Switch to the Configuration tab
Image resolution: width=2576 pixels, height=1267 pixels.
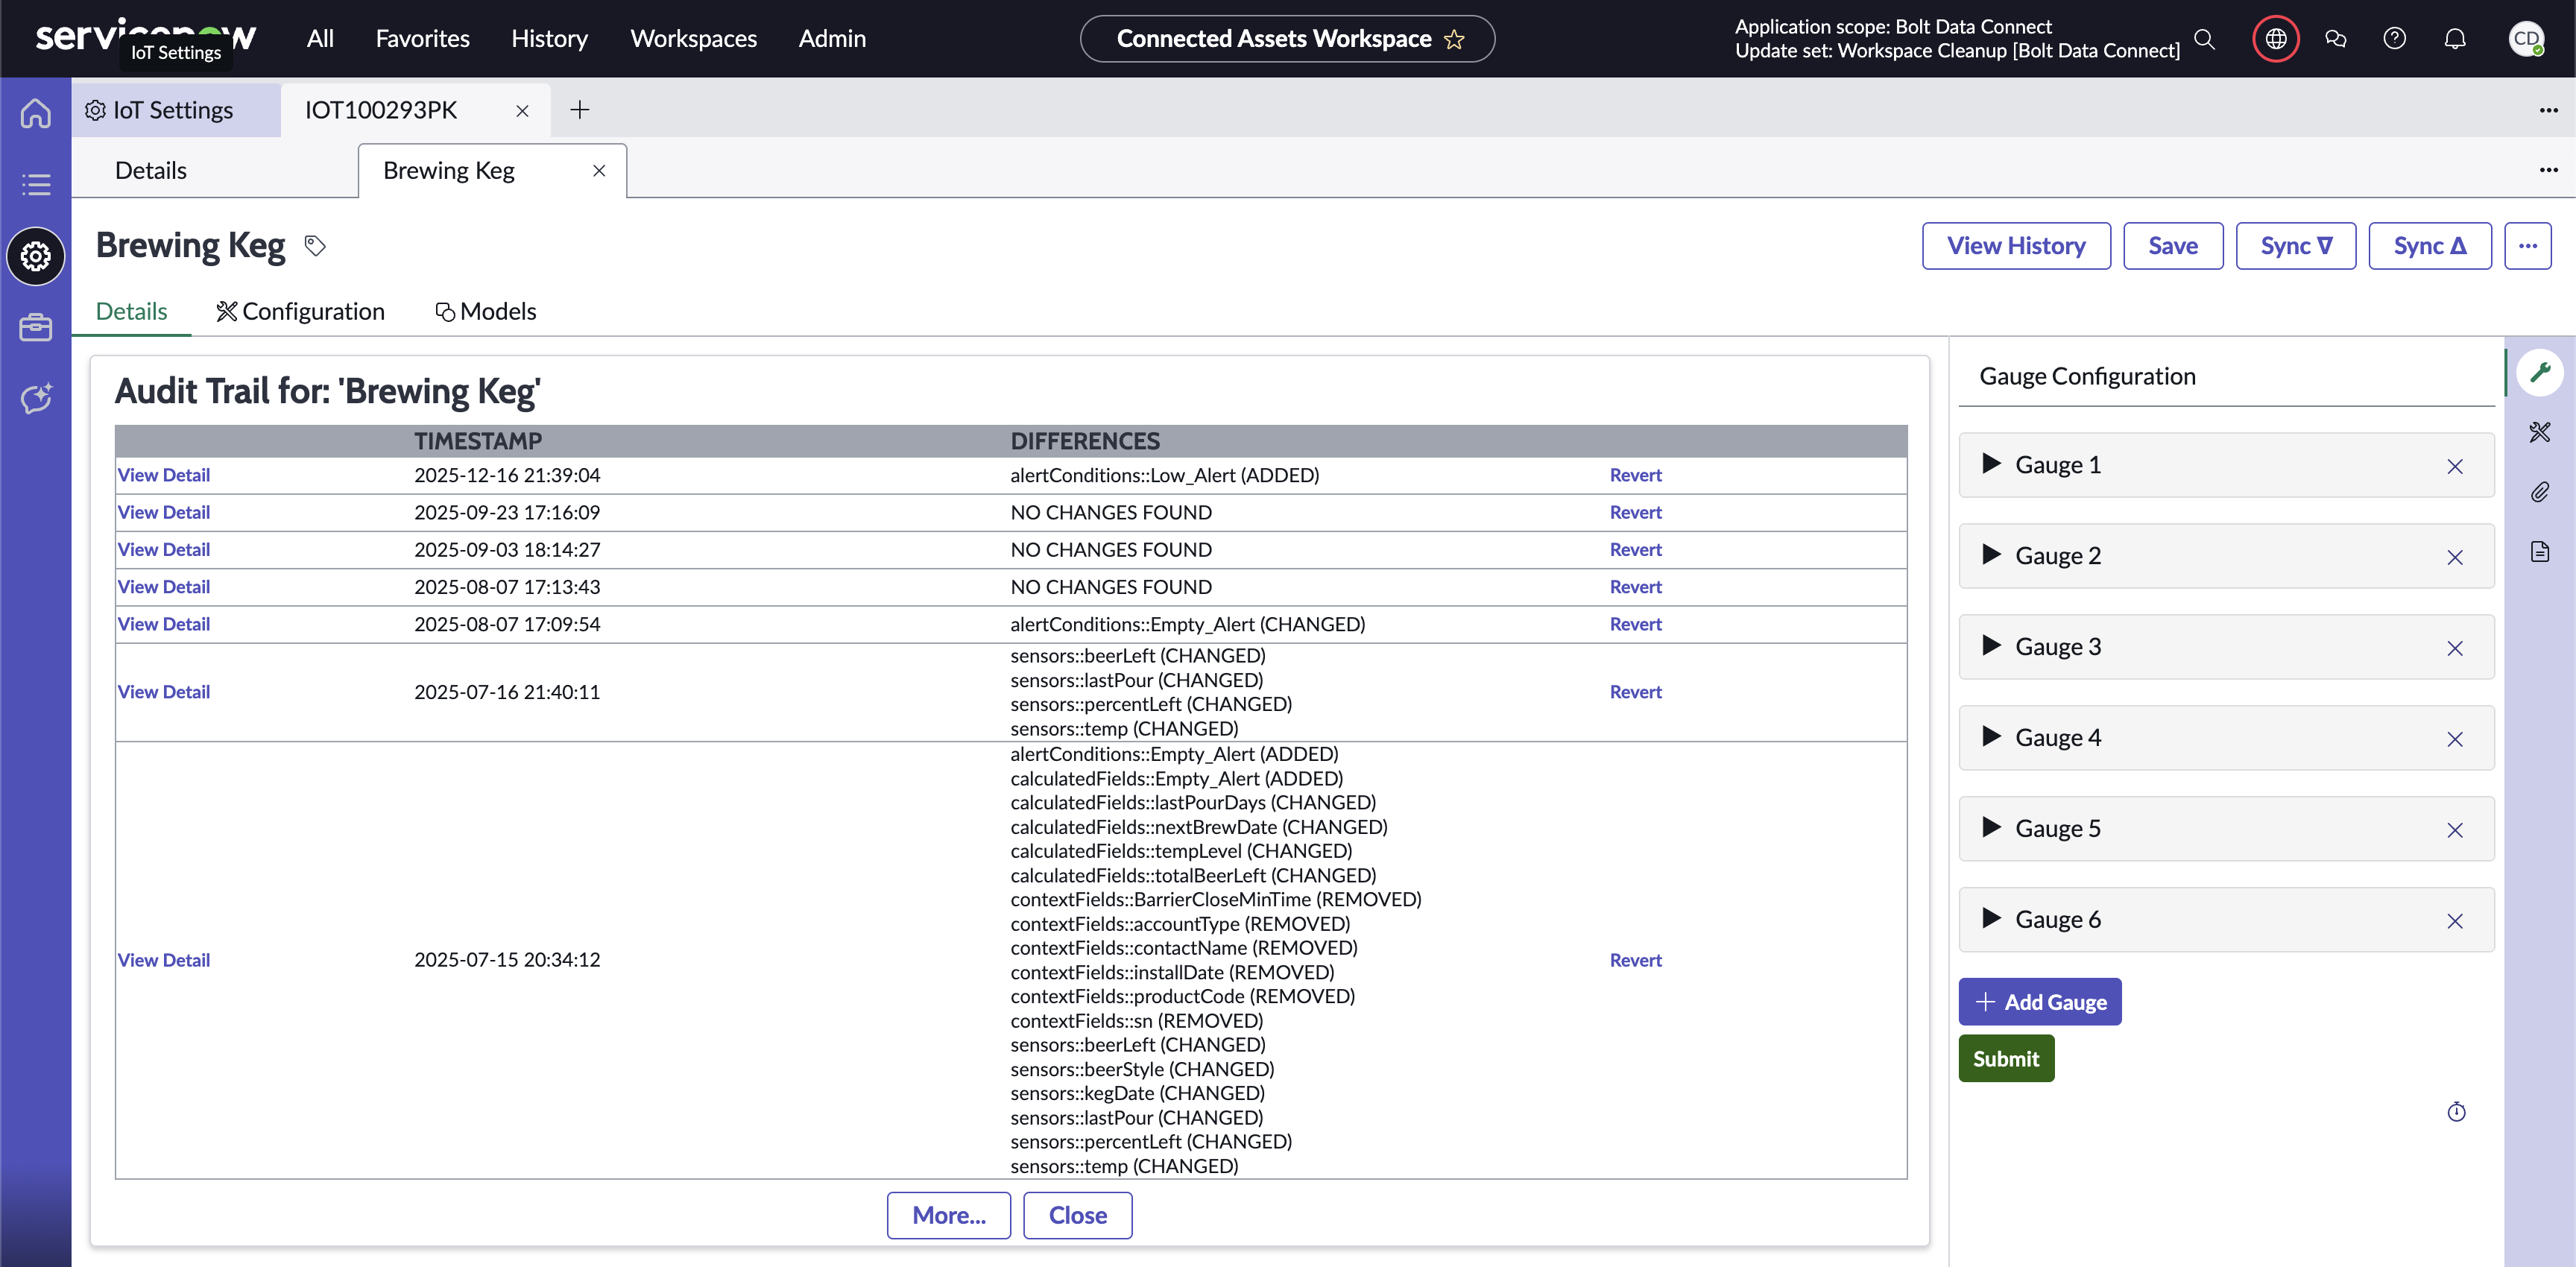pos(300,312)
